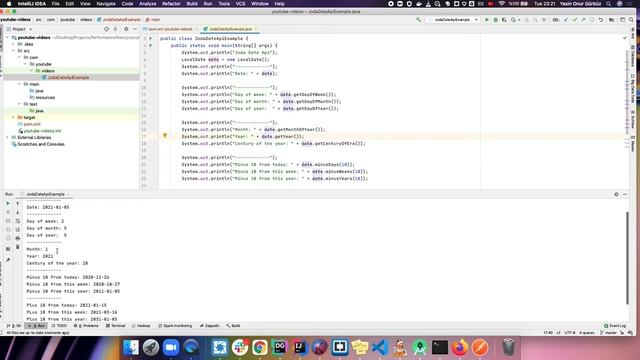Click the run gutter arrow beside main method
Screen dimensions: 640x360
151,45
